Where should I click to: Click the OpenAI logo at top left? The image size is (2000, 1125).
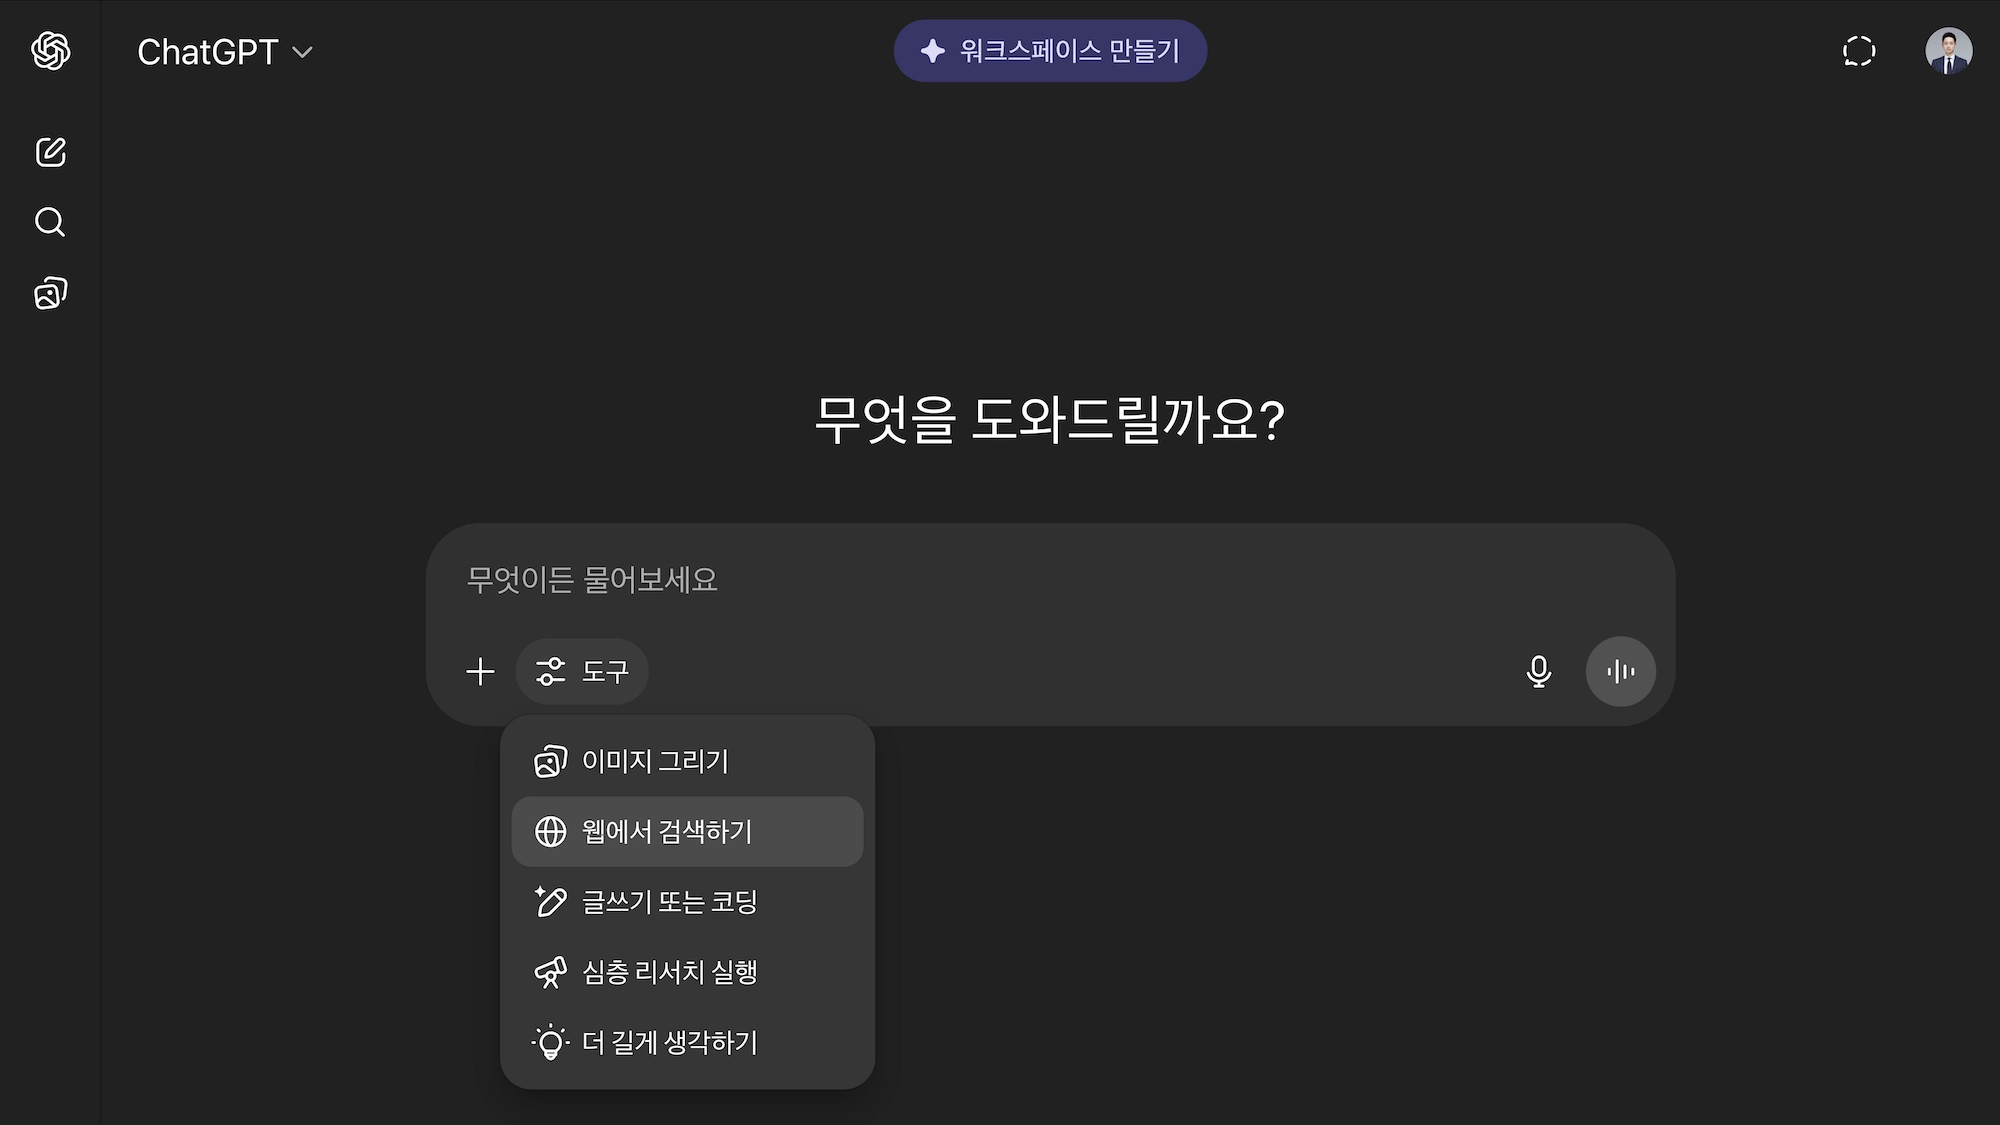50,52
